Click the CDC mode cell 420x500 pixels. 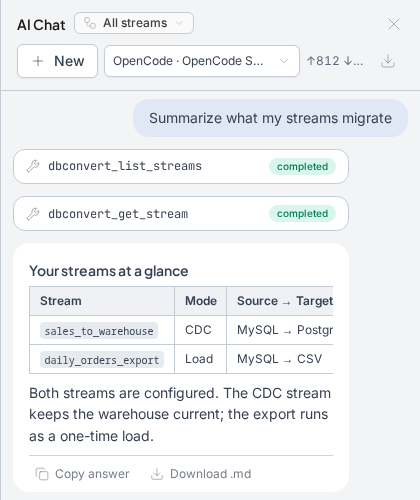(200, 330)
